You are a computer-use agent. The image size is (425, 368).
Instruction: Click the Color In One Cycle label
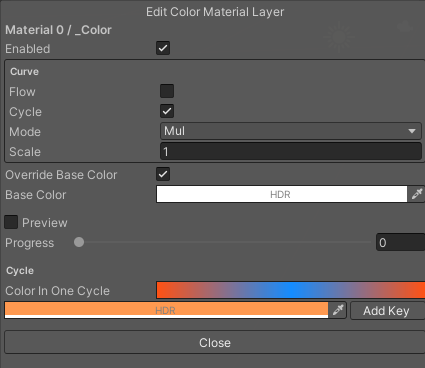pyautogui.click(x=57, y=291)
